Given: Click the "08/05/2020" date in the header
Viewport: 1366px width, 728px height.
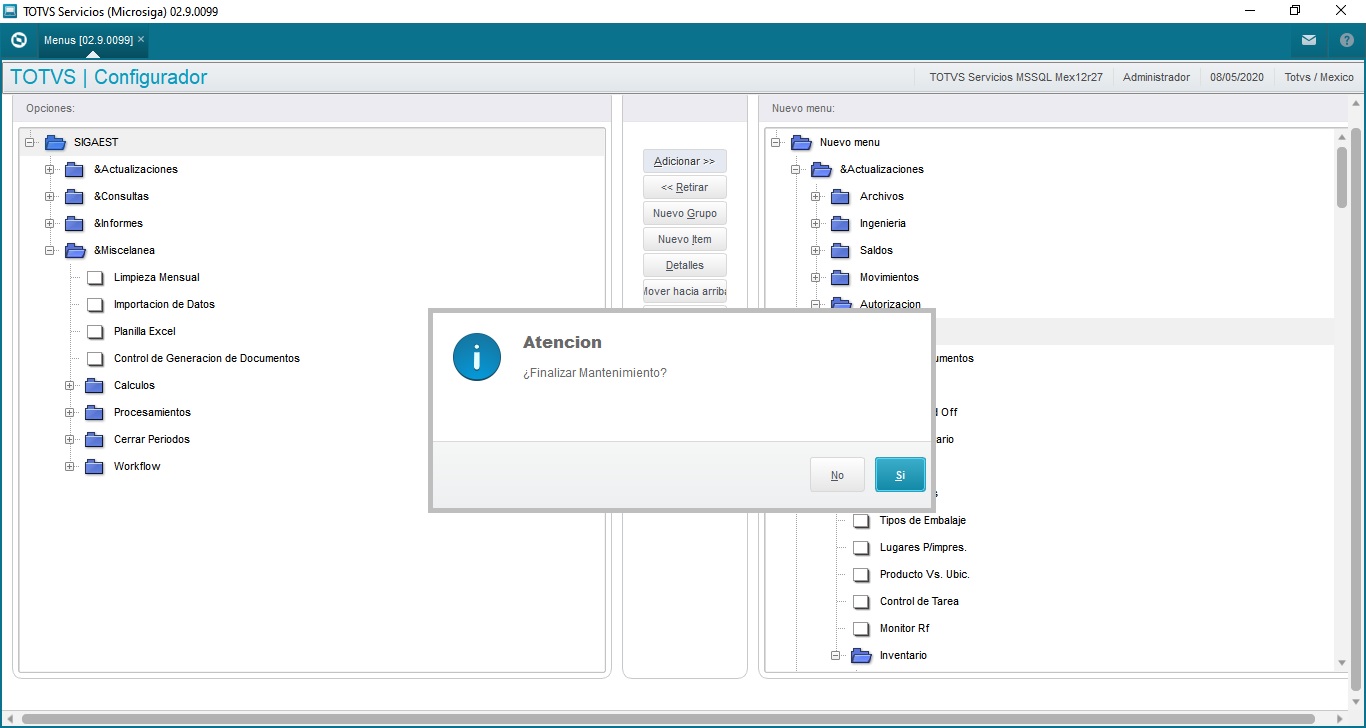Looking at the screenshot, I should (1237, 77).
